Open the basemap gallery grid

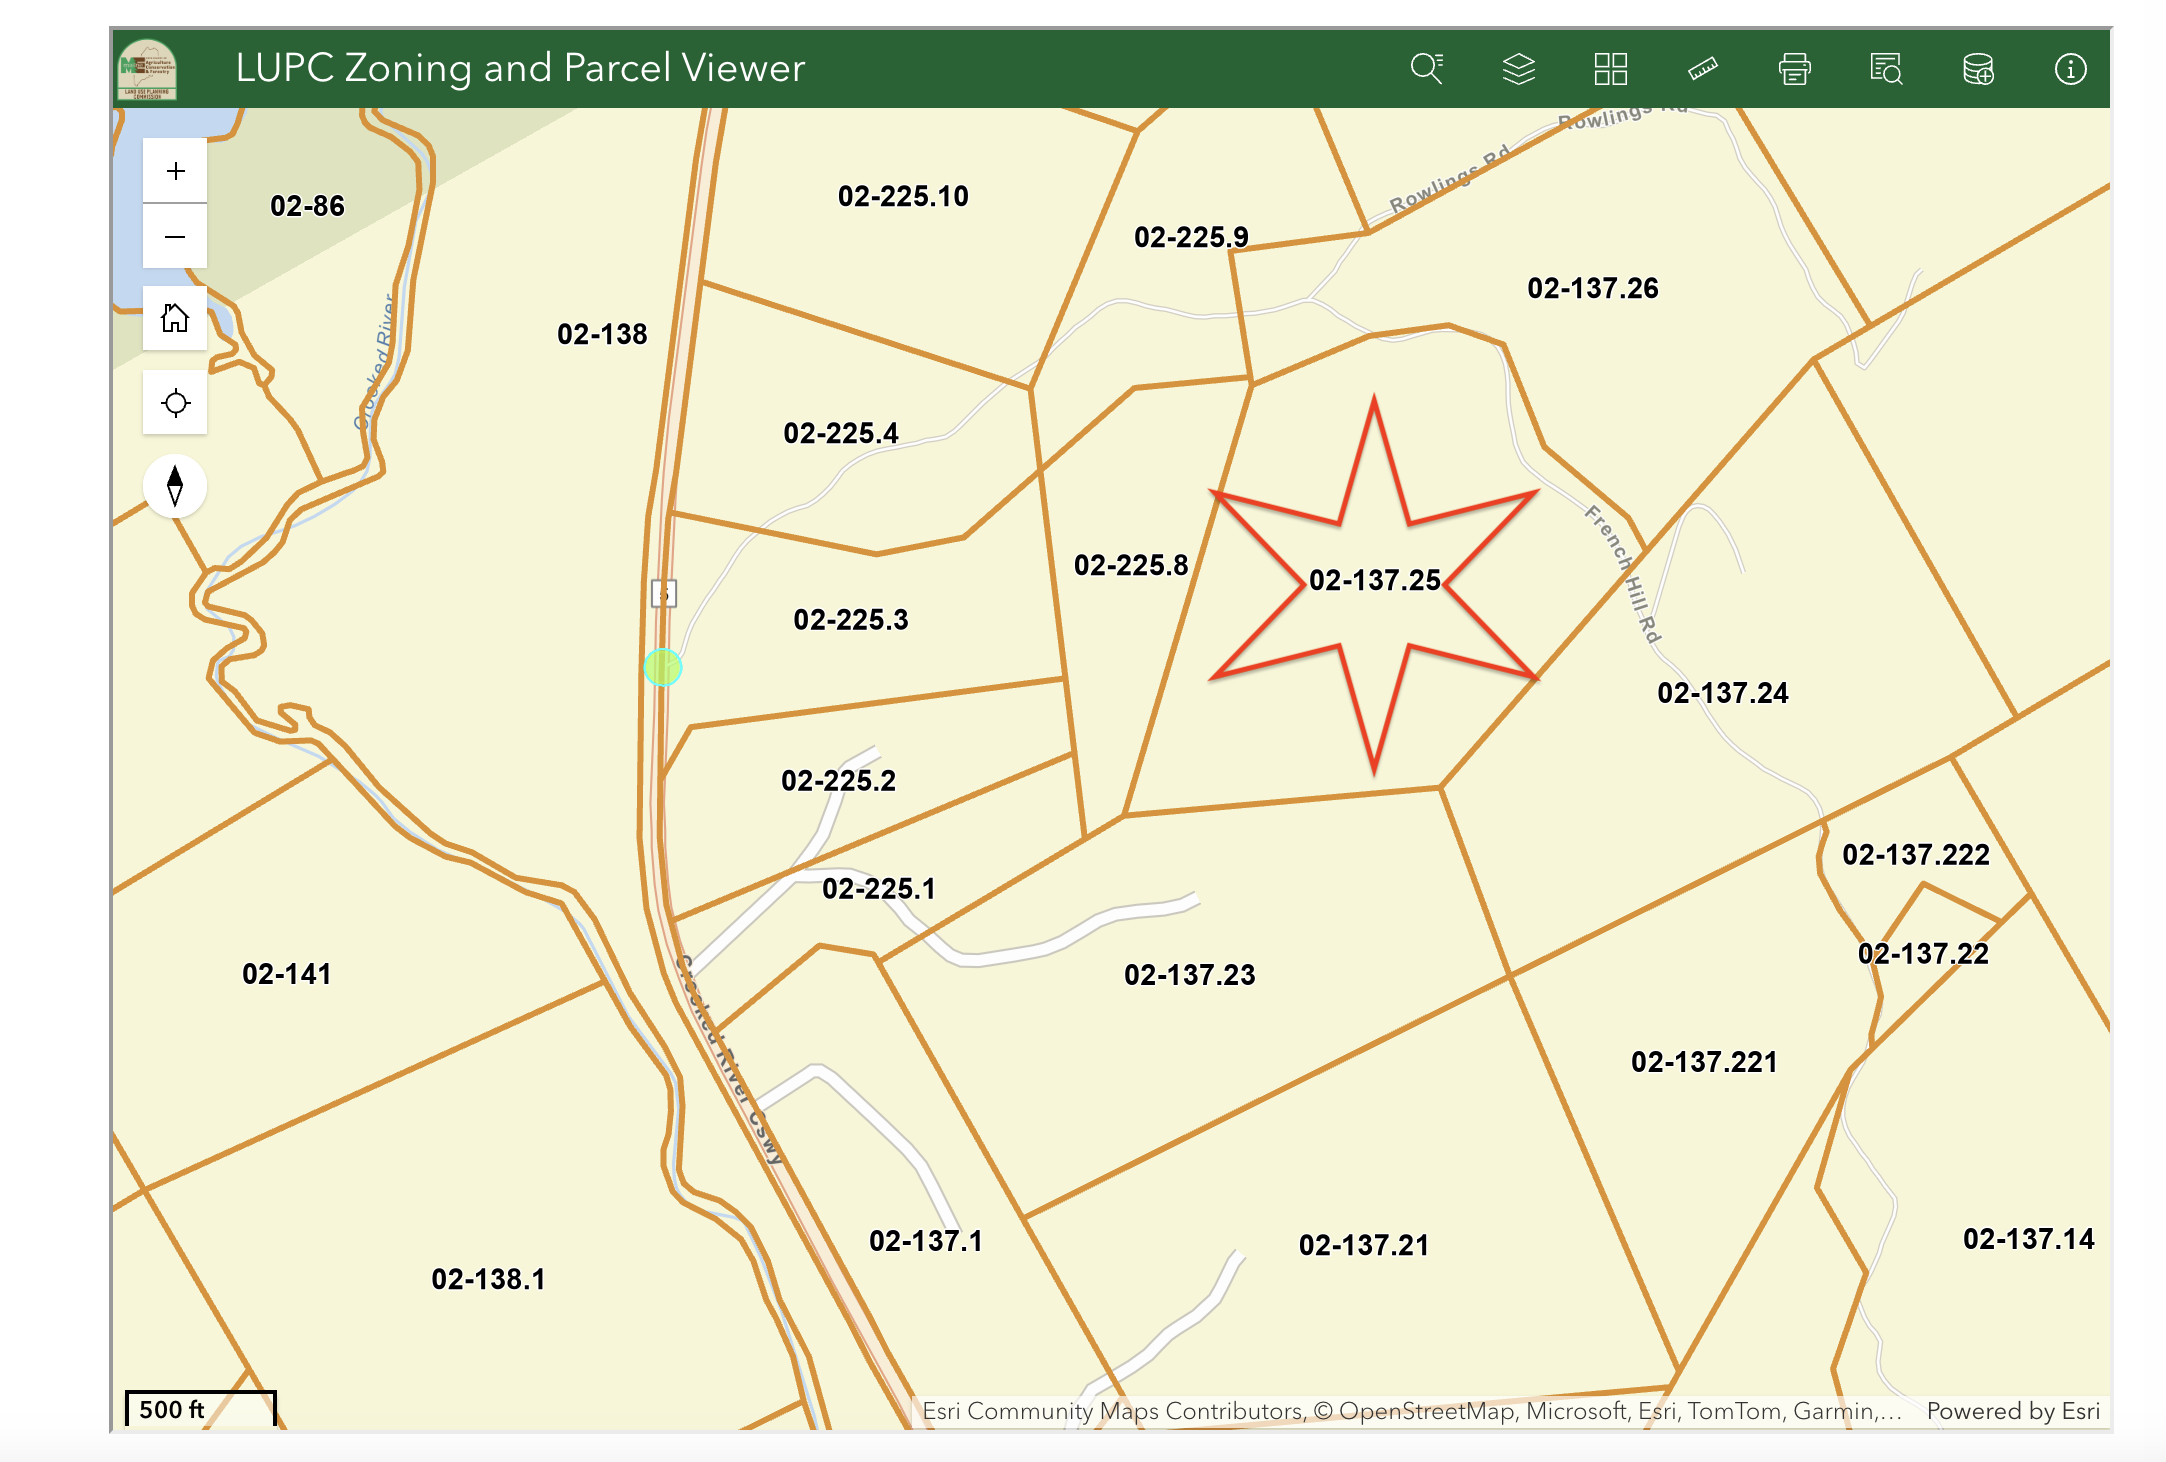click(x=1610, y=69)
